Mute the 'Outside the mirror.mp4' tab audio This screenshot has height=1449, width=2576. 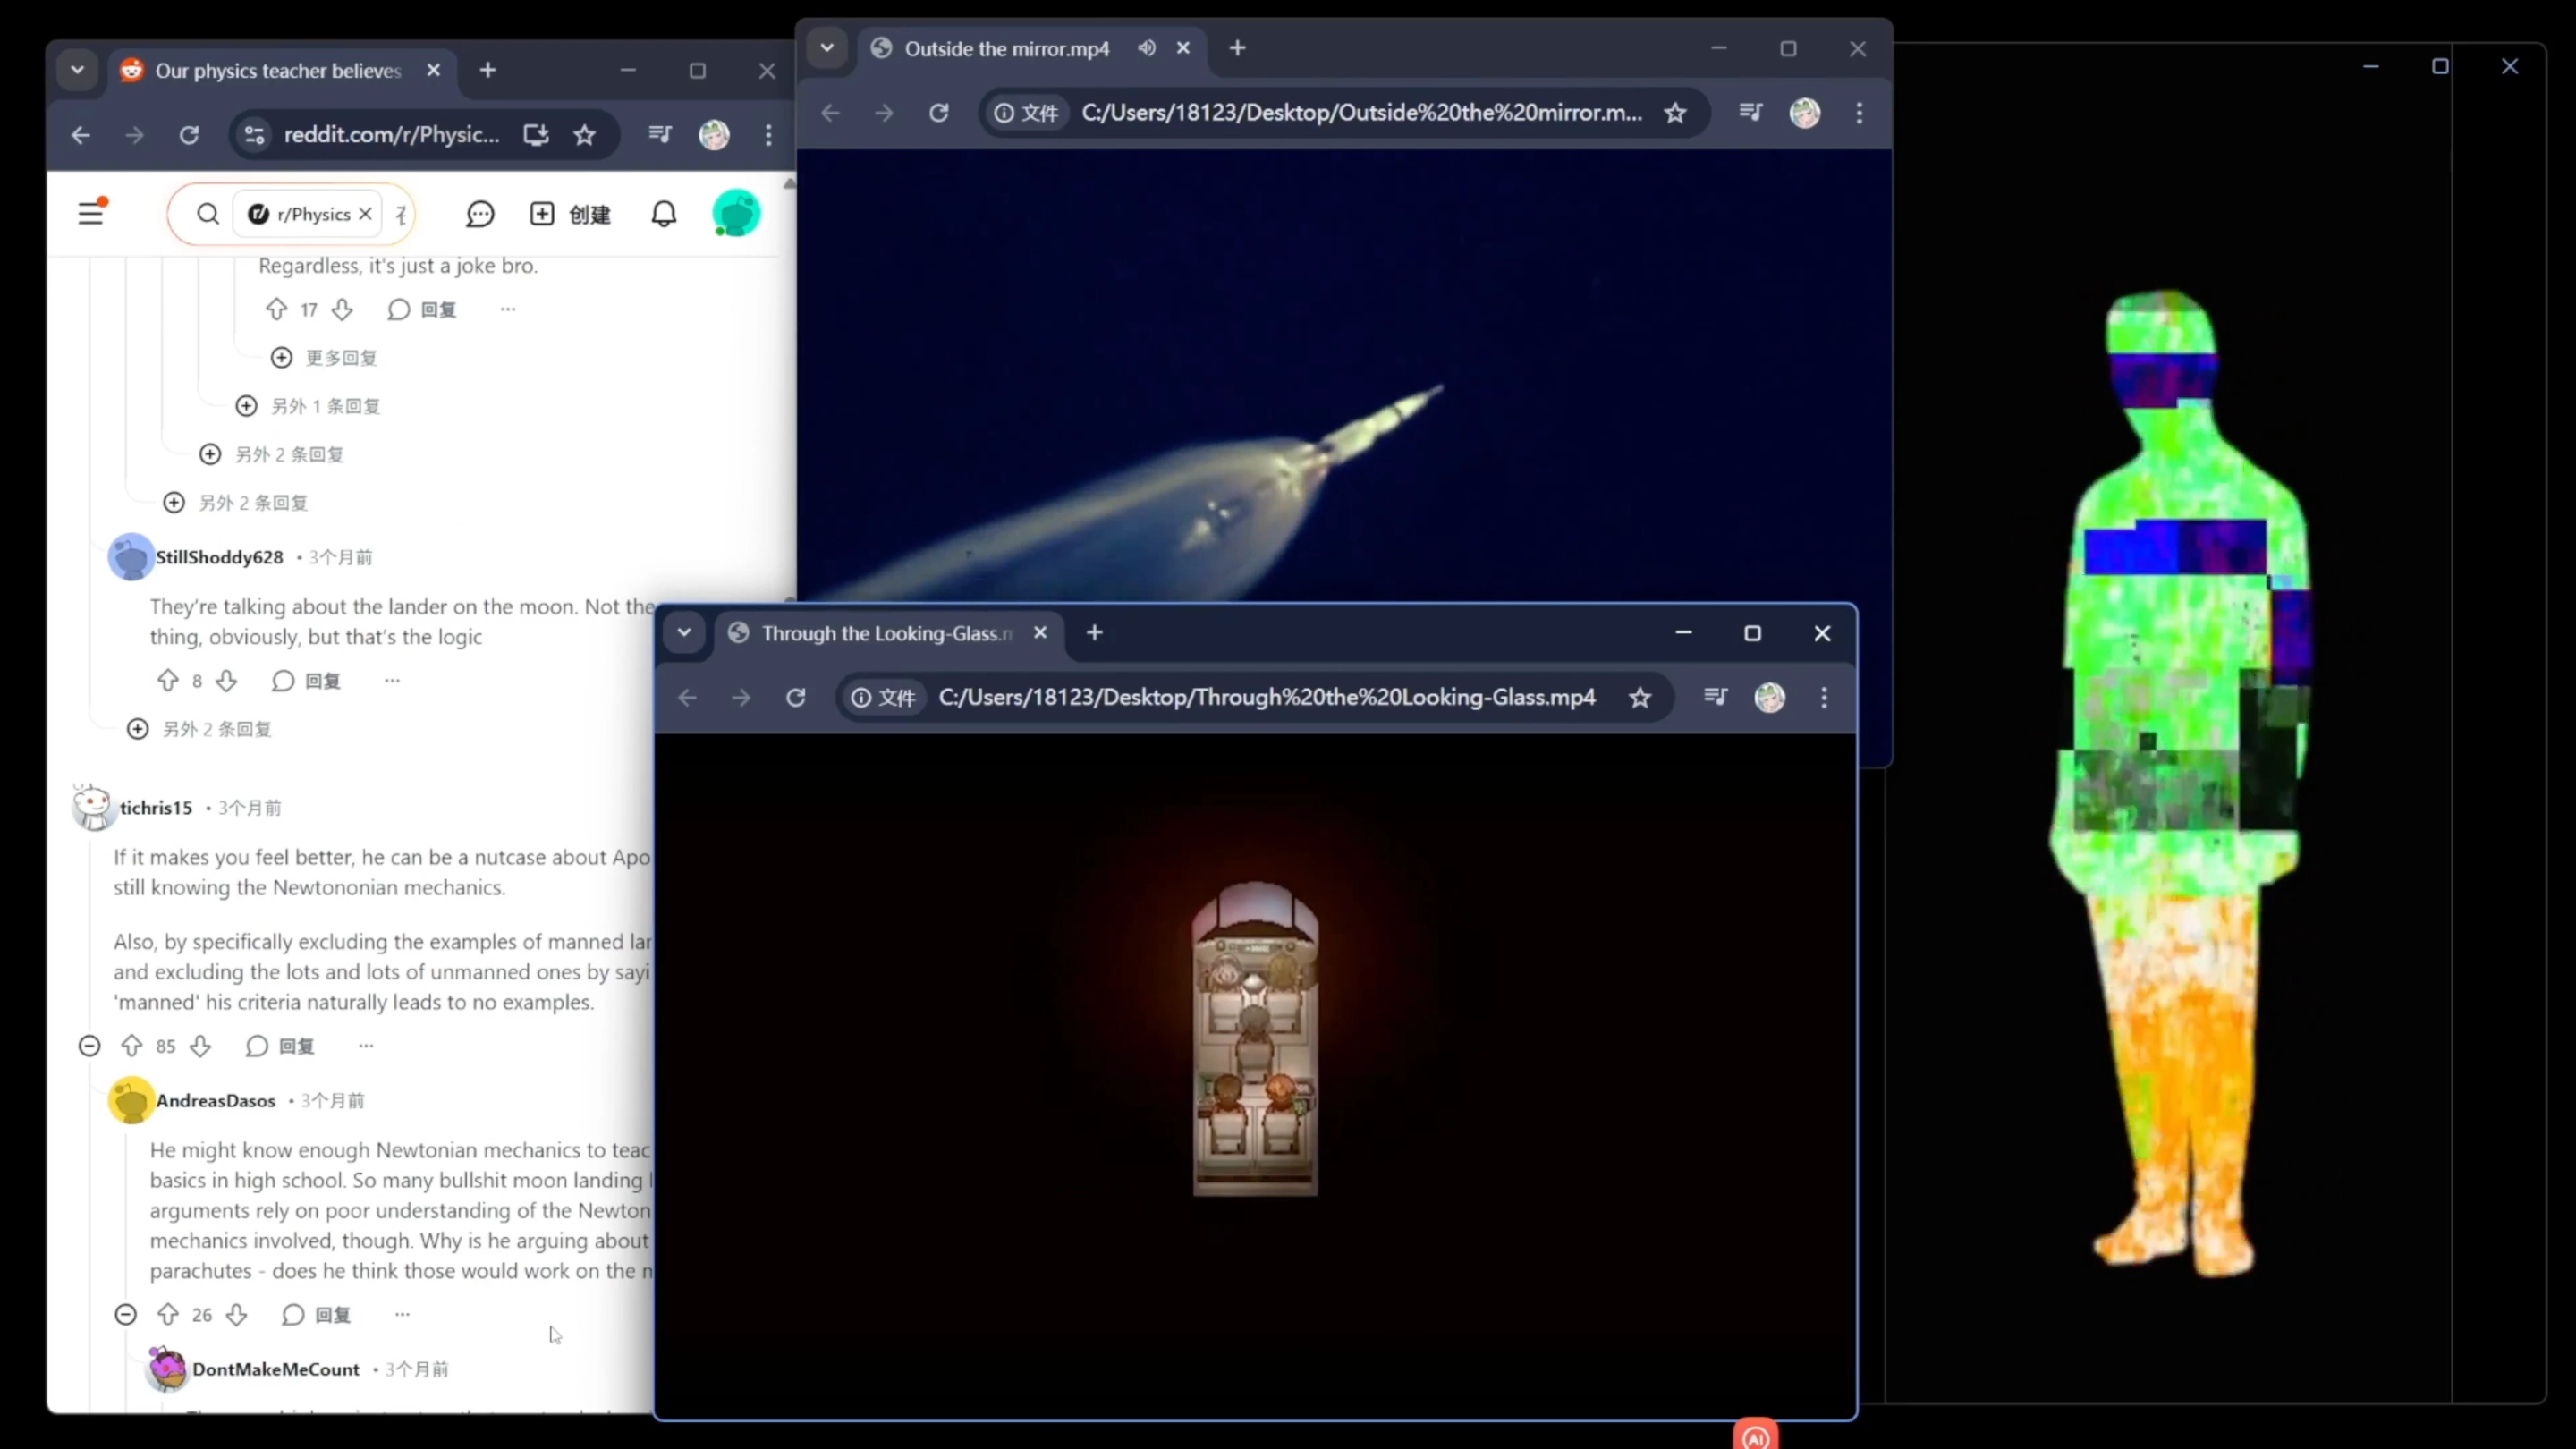(x=1147, y=48)
